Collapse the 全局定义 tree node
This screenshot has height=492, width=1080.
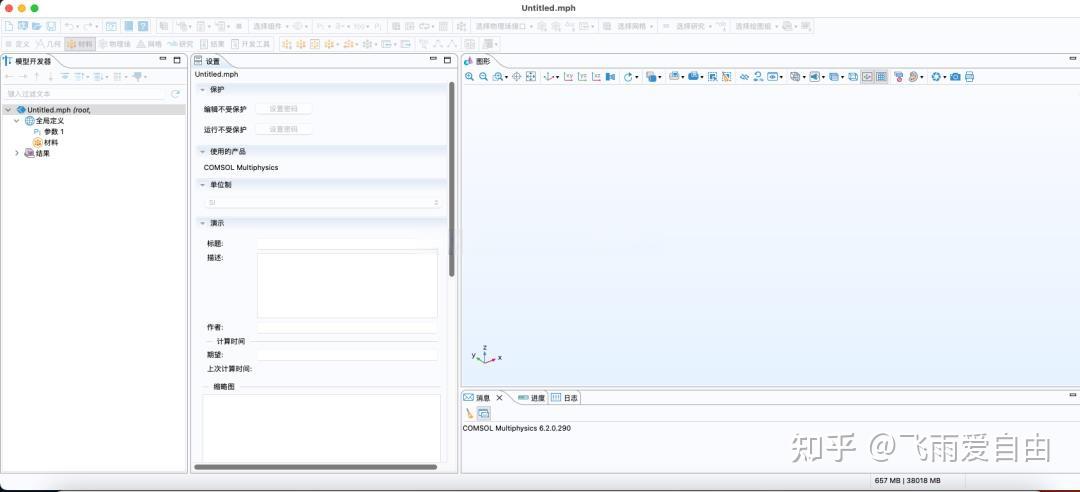[16, 121]
